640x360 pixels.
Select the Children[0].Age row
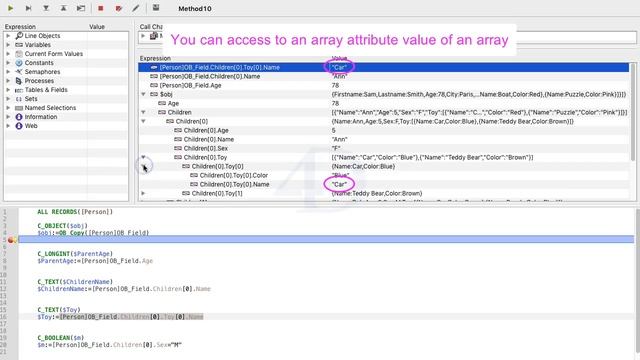click(384, 130)
